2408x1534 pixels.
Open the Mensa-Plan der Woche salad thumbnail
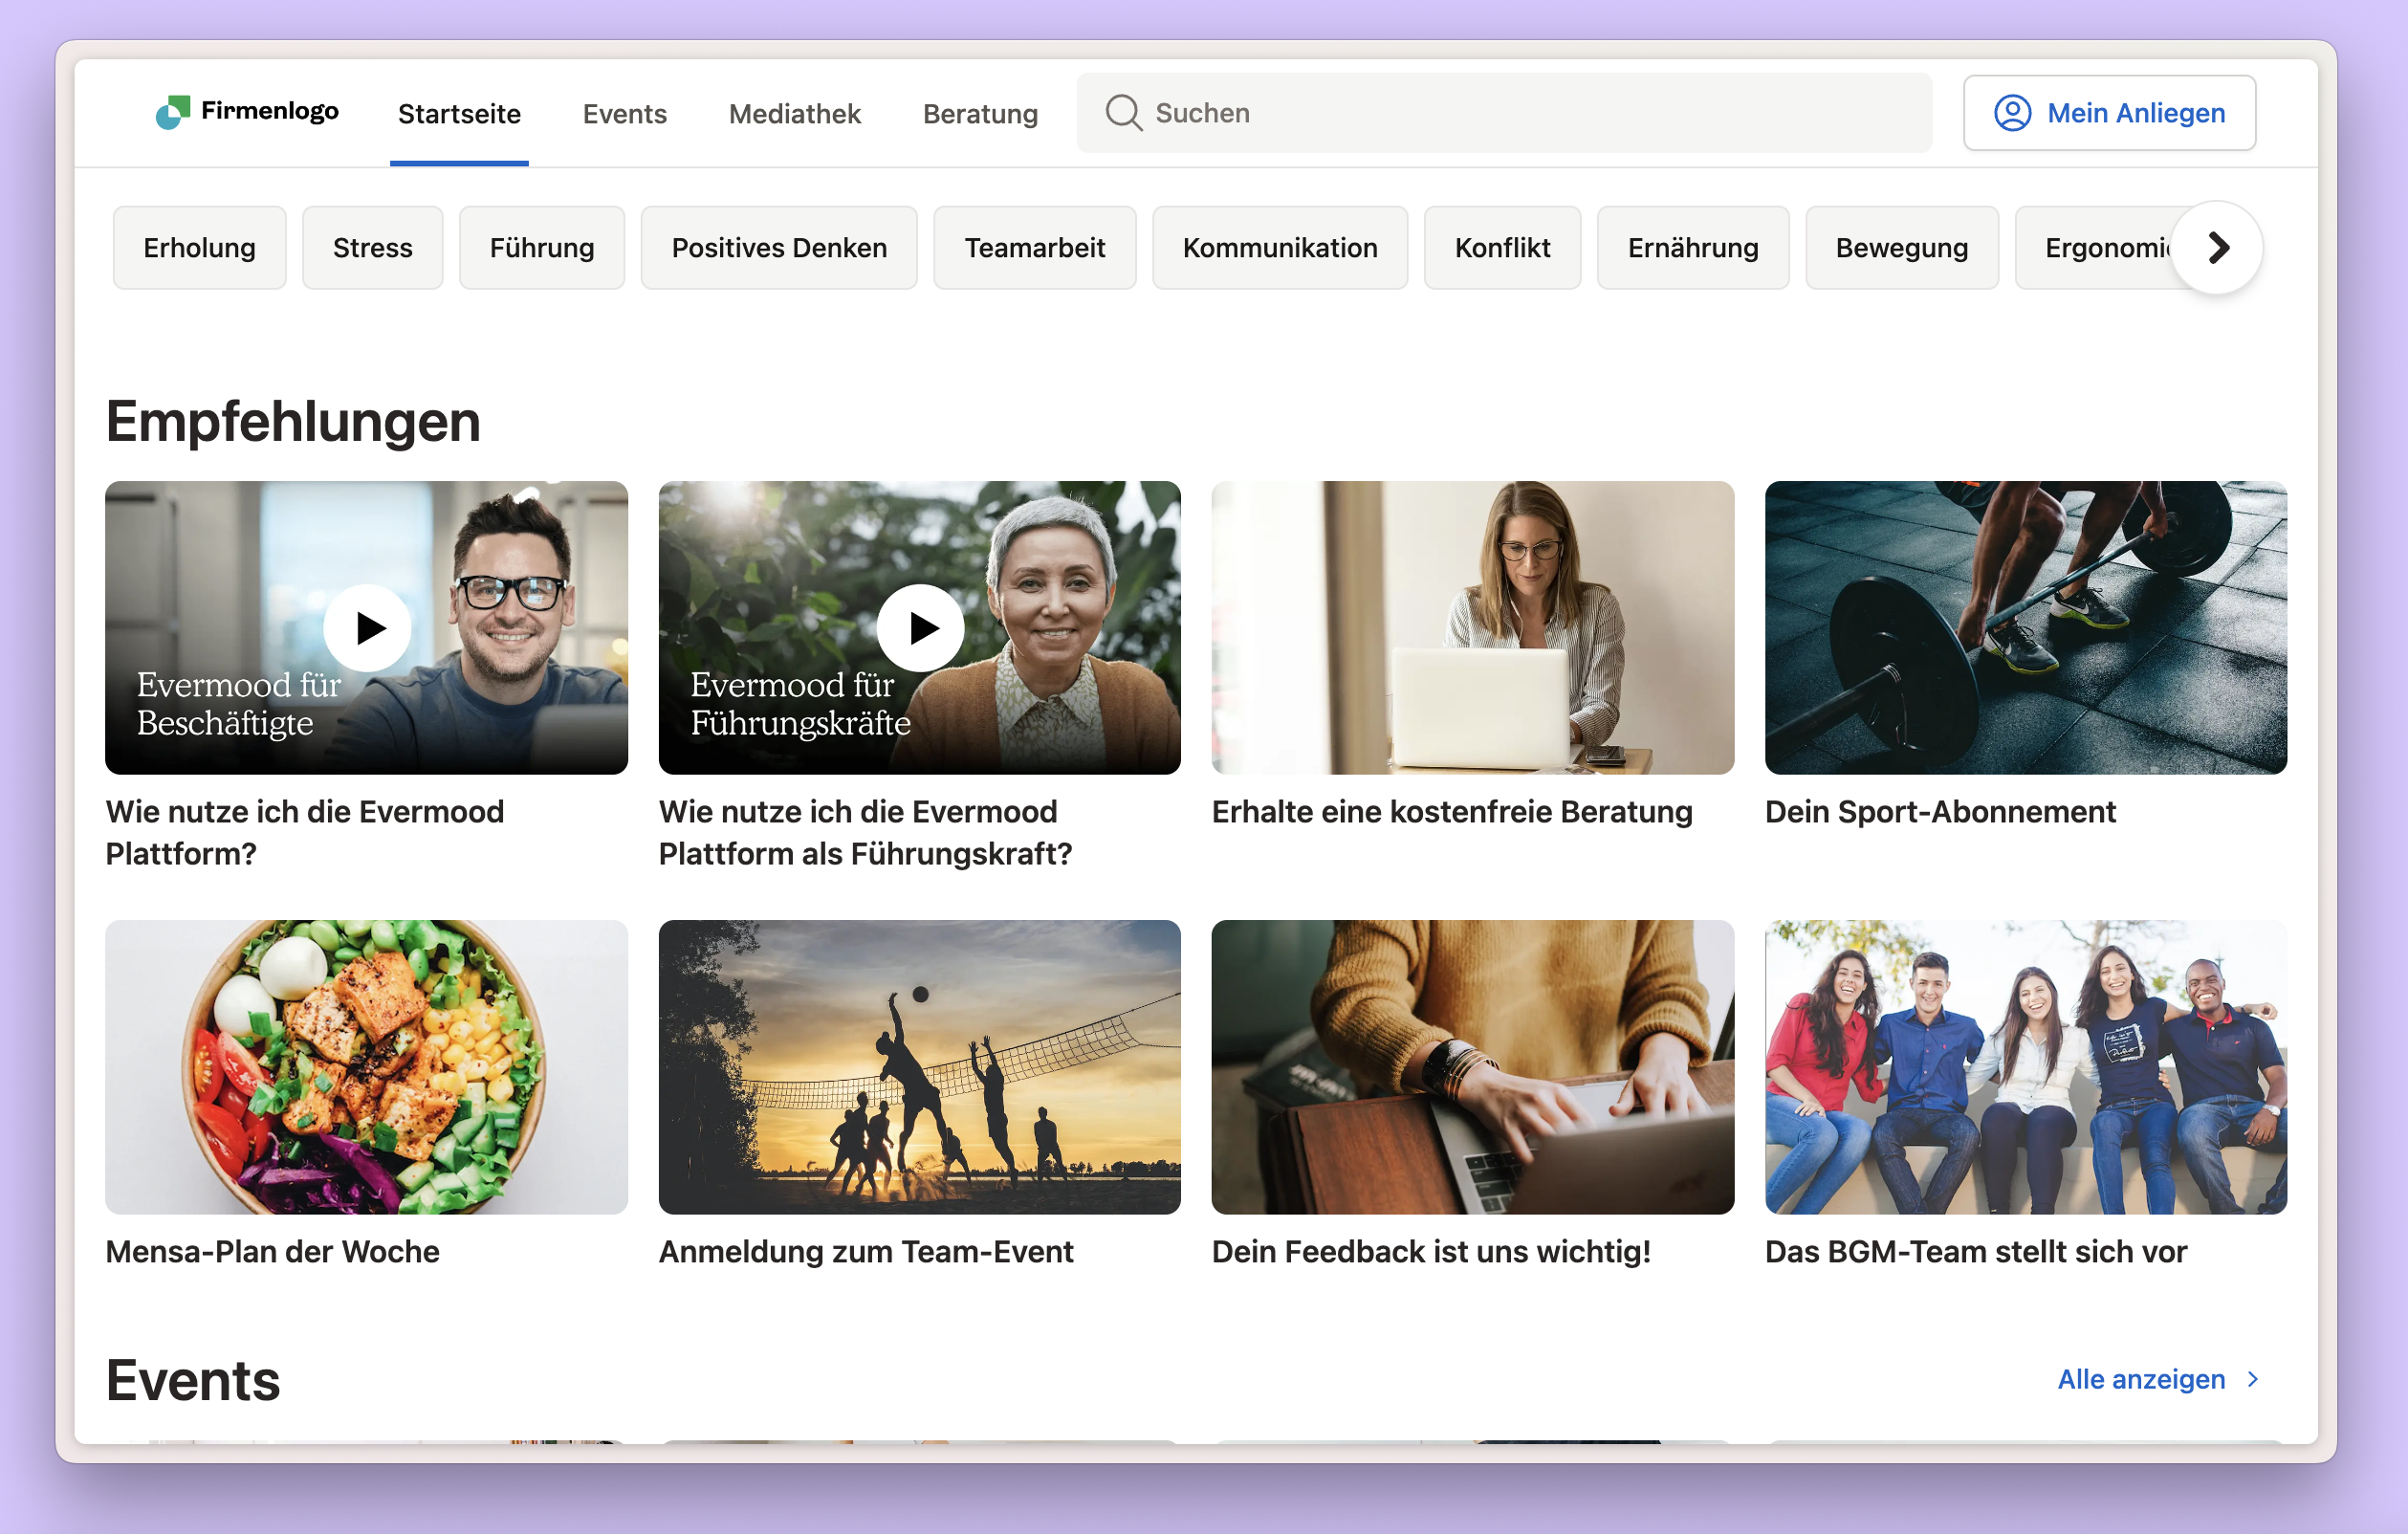366,1066
